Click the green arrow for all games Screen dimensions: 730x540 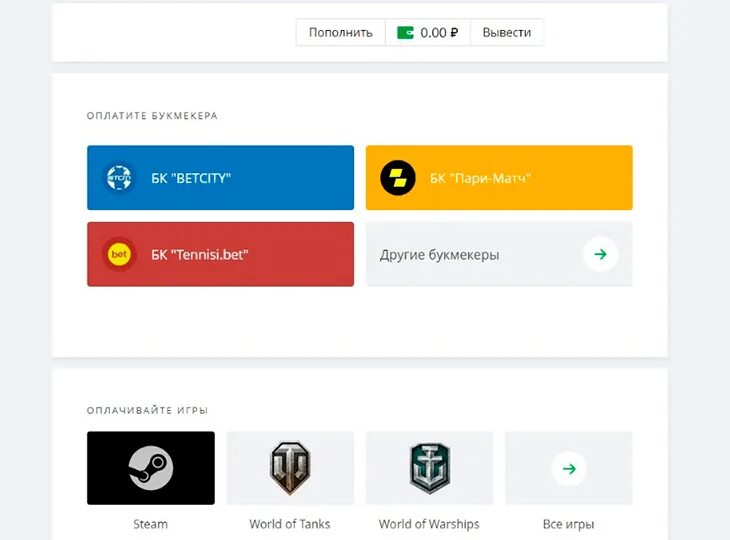pyautogui.click(x=569, y=469)
